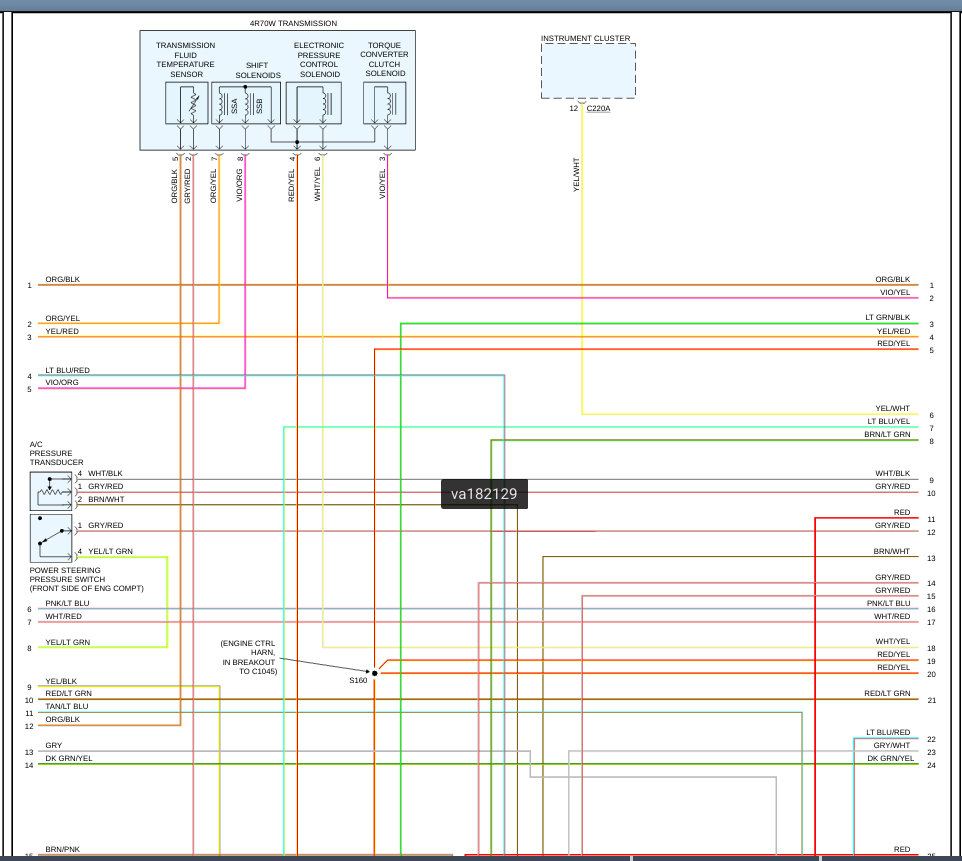
Task: Click the RED wire label at right pin 11
Action: click(902, 512)
